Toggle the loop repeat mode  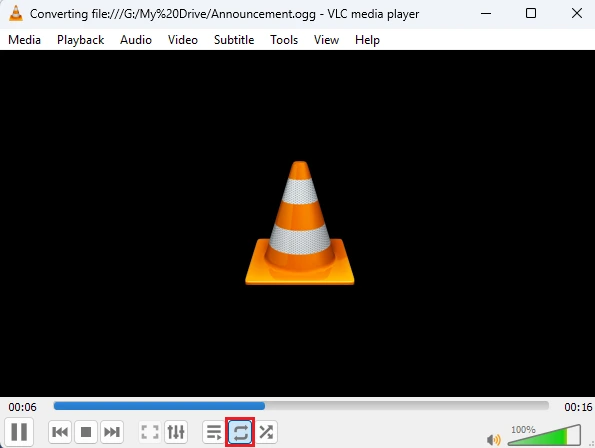click(240, 432)
